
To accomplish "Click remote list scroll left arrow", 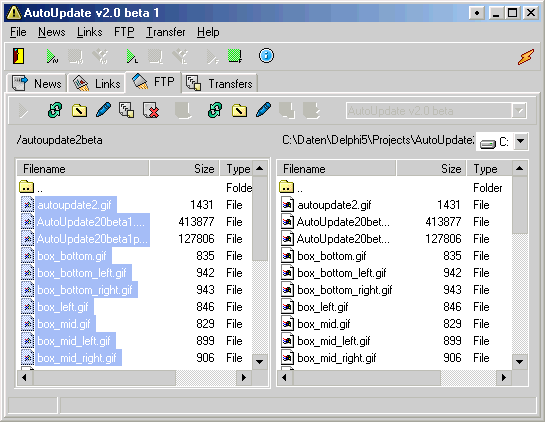I will click(x=24, y=378).
